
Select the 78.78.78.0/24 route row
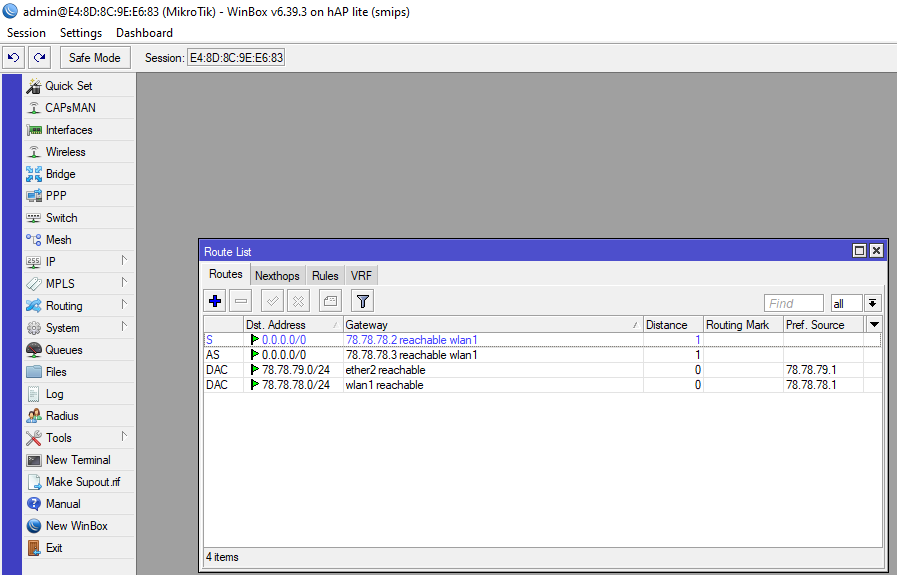click(x=542, y=385)
